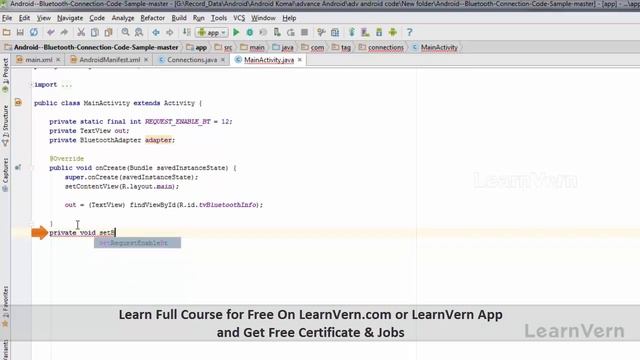Open the AVD Manager icon
The image size is (640, 360).
(x=365, y=32)
